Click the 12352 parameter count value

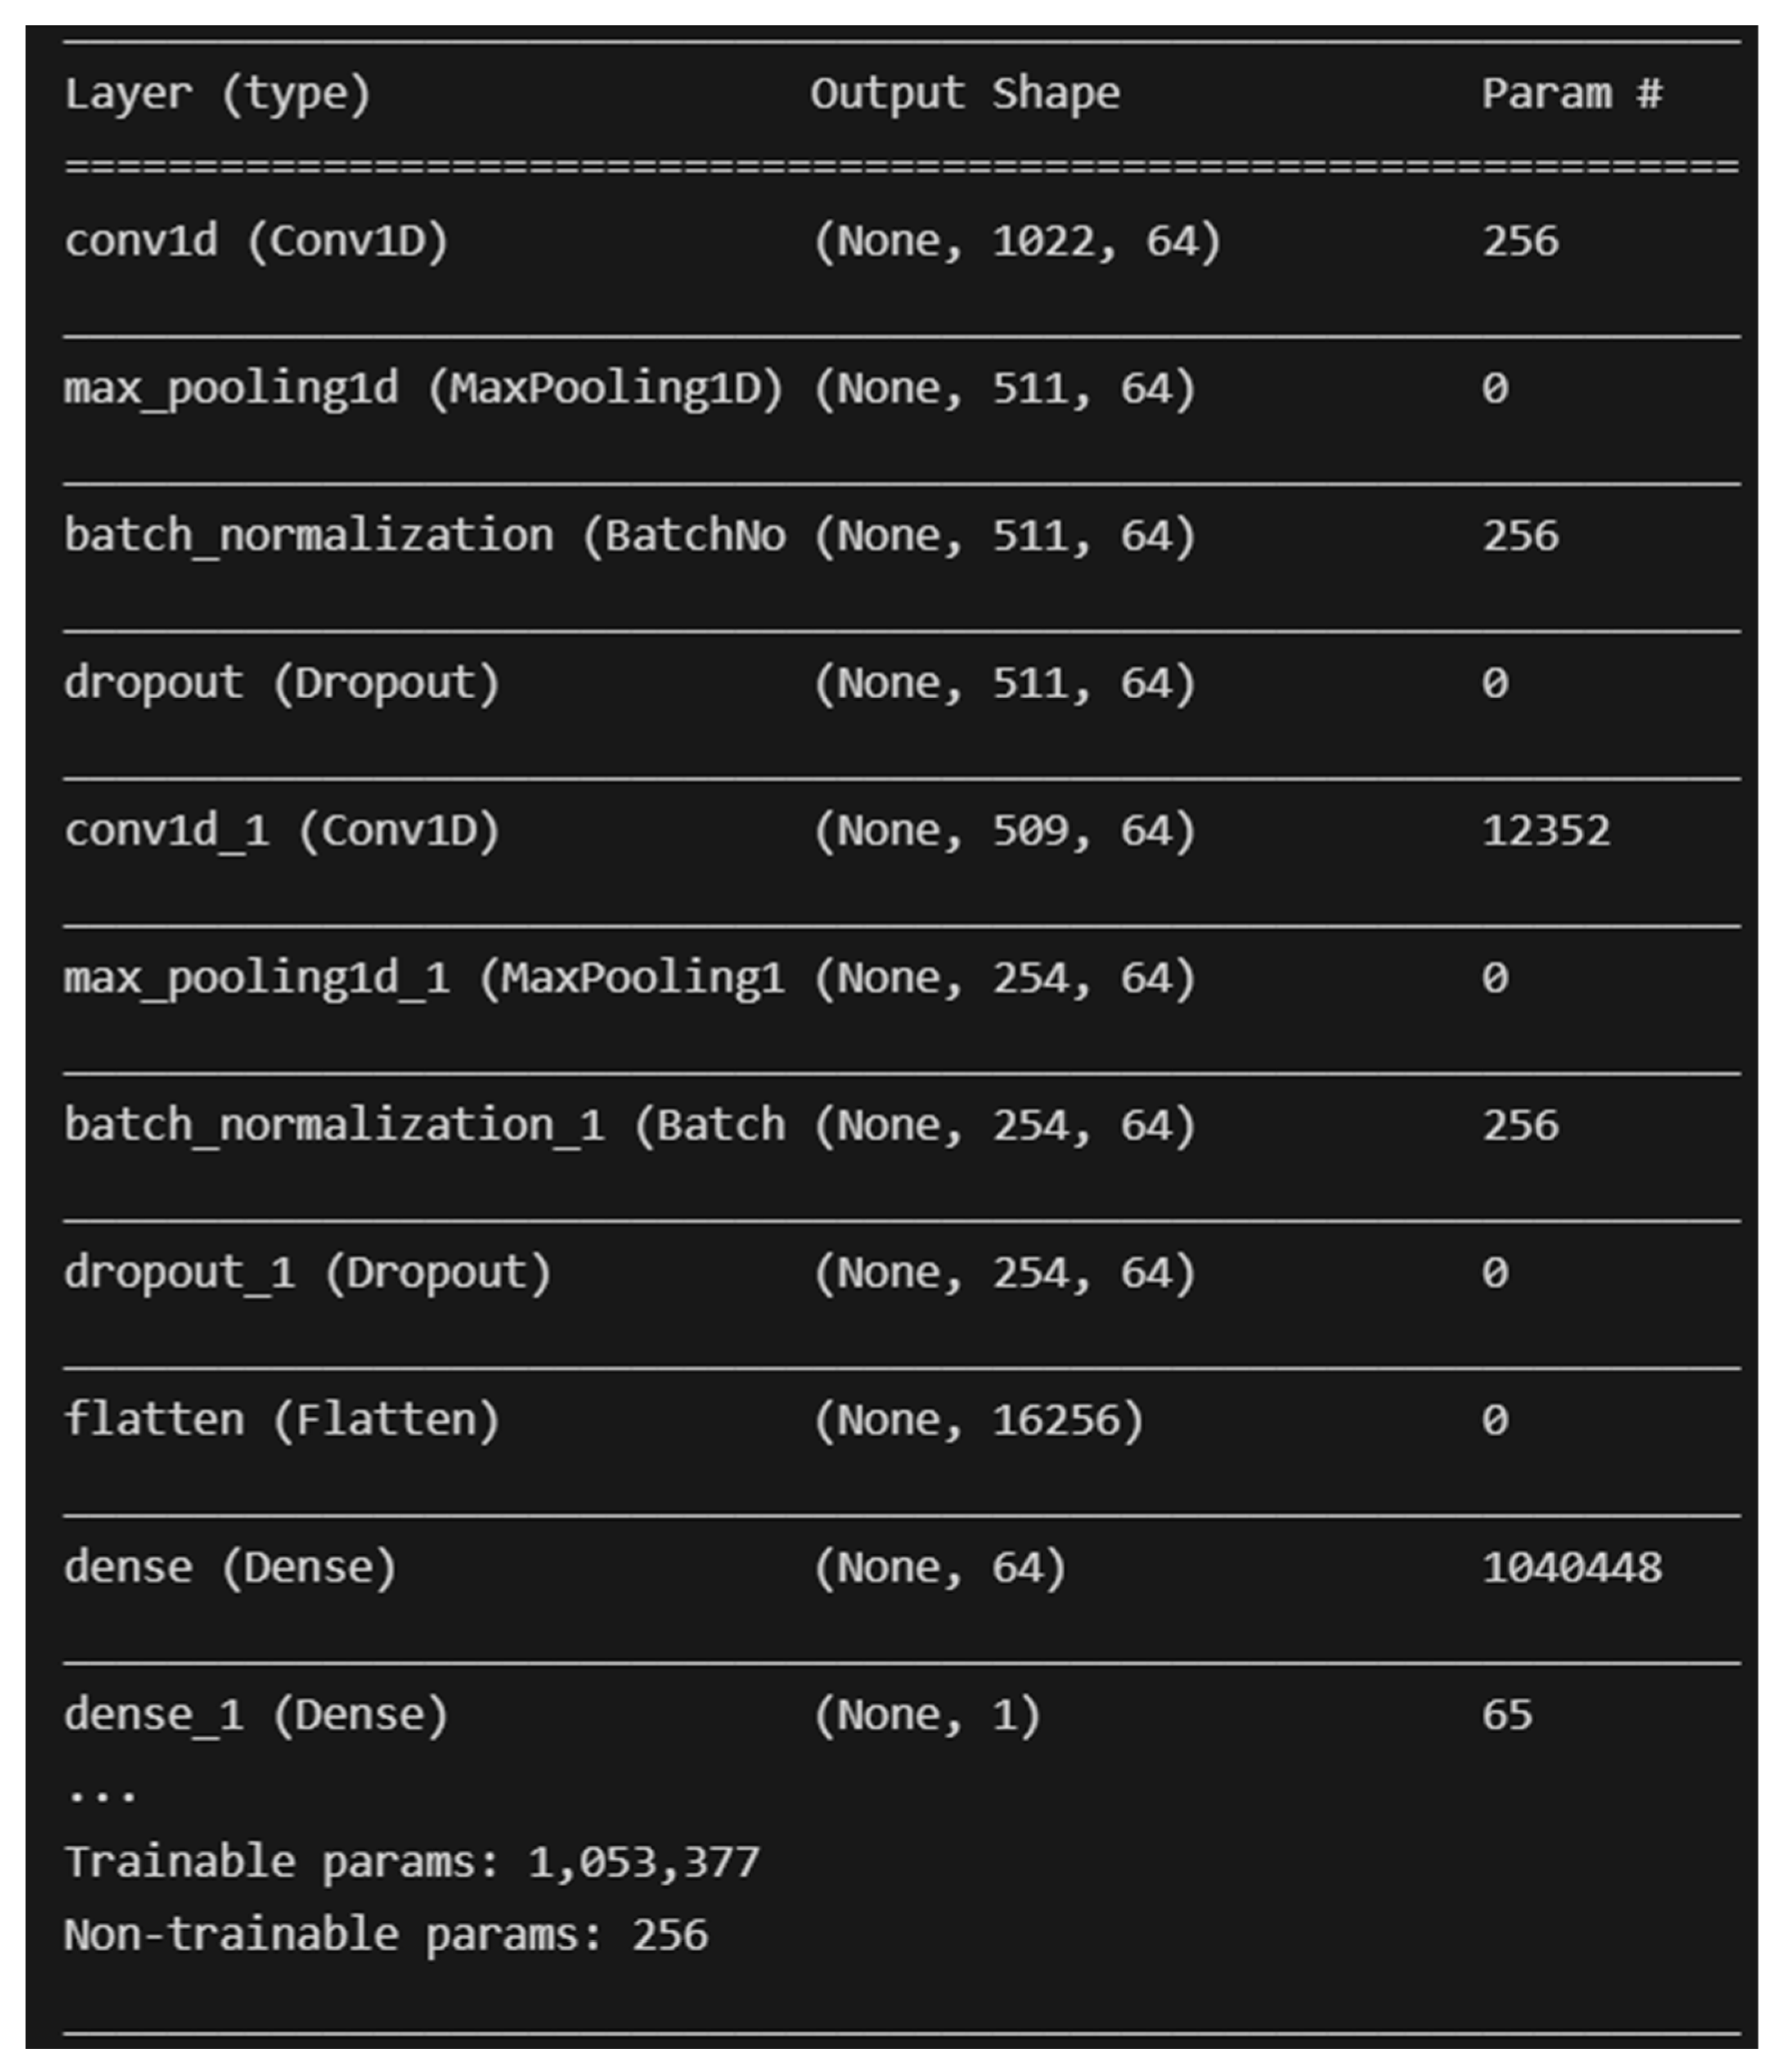coord(1545,831)
